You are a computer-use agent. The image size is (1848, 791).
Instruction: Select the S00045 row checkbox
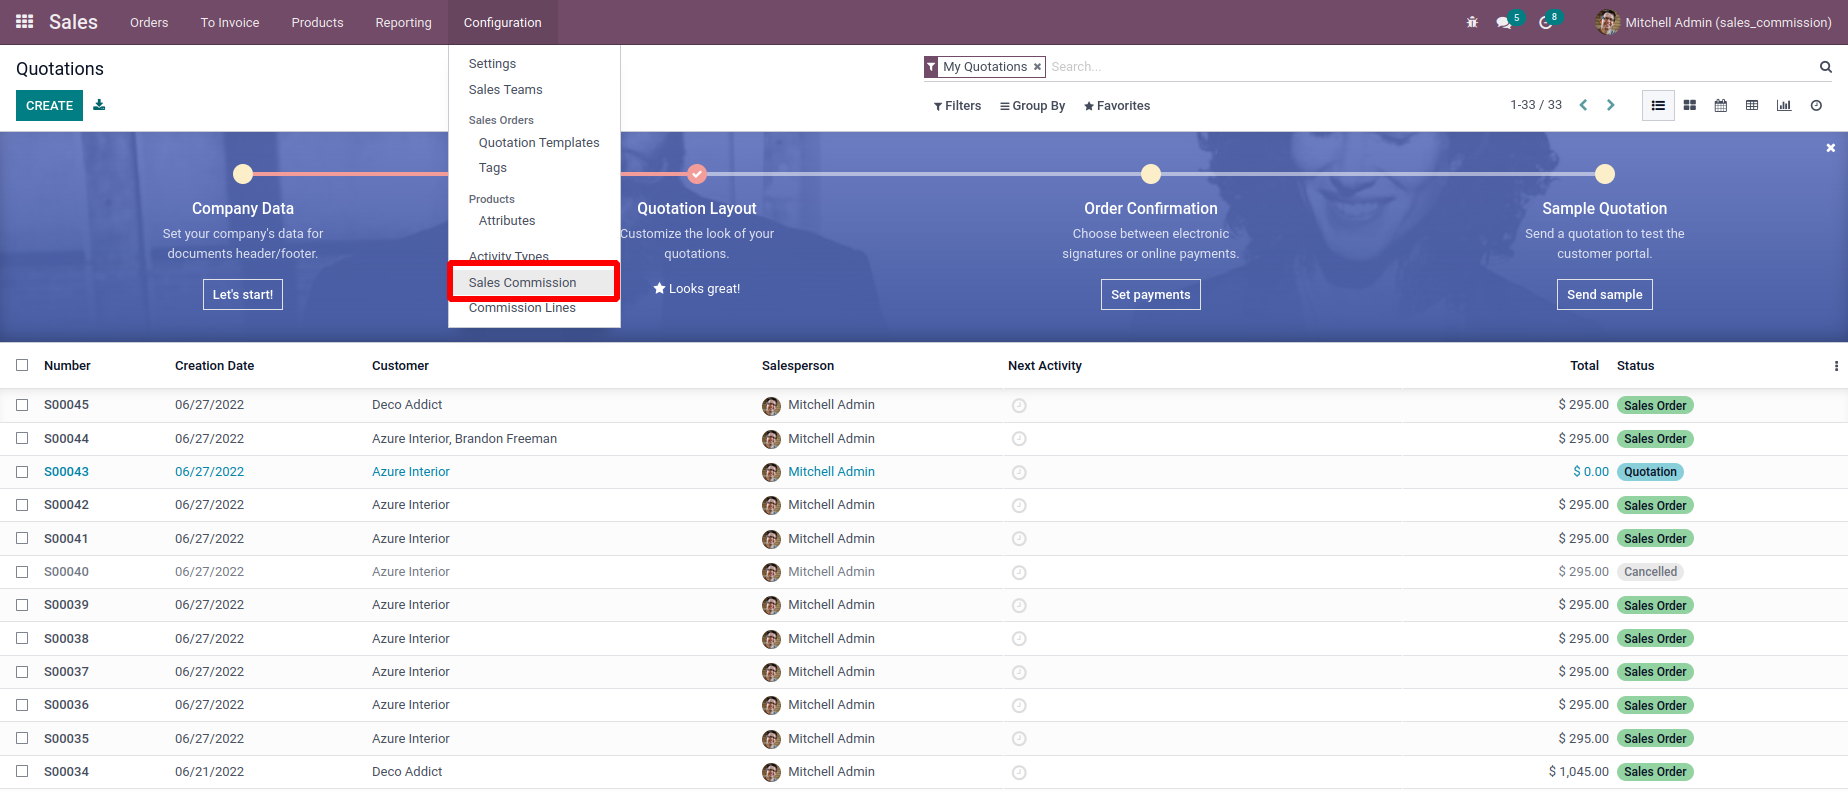(22, 405)
